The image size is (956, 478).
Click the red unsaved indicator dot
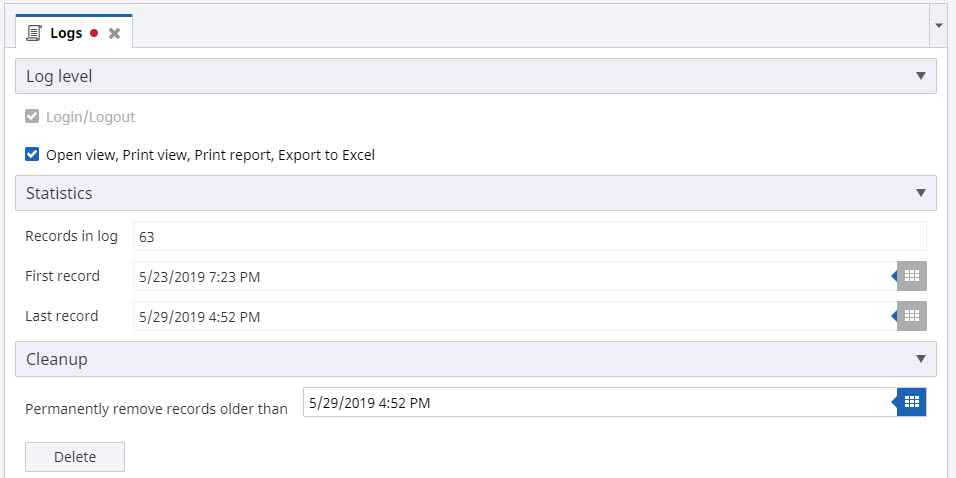tap(94, 33)
